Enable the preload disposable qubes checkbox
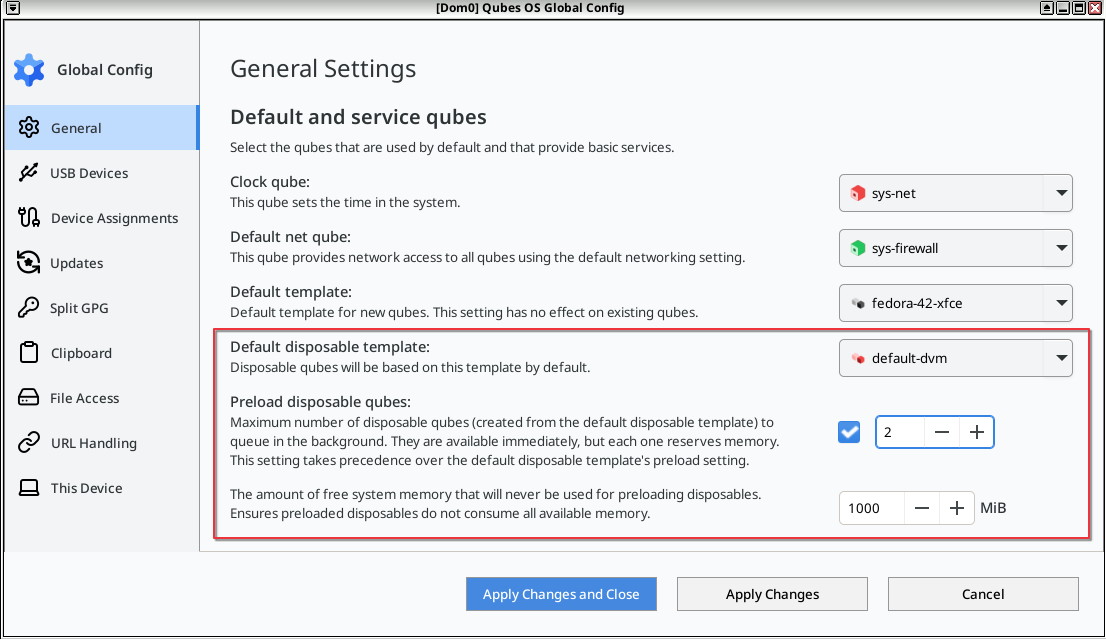Image resolution: width=1106 pixels, height=639 pixels. 848,431
